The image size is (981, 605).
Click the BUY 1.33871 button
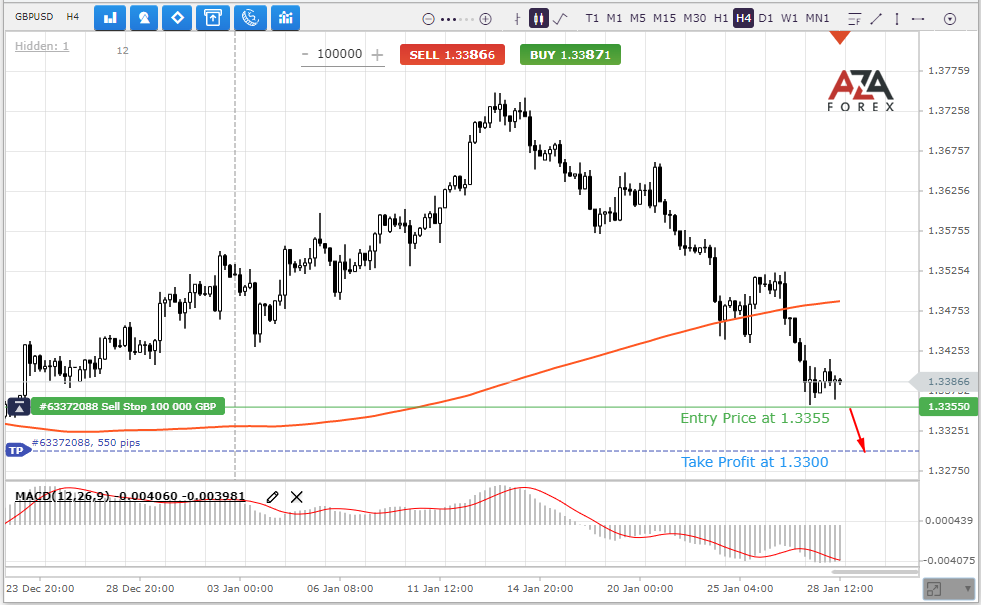click(570, 54)
